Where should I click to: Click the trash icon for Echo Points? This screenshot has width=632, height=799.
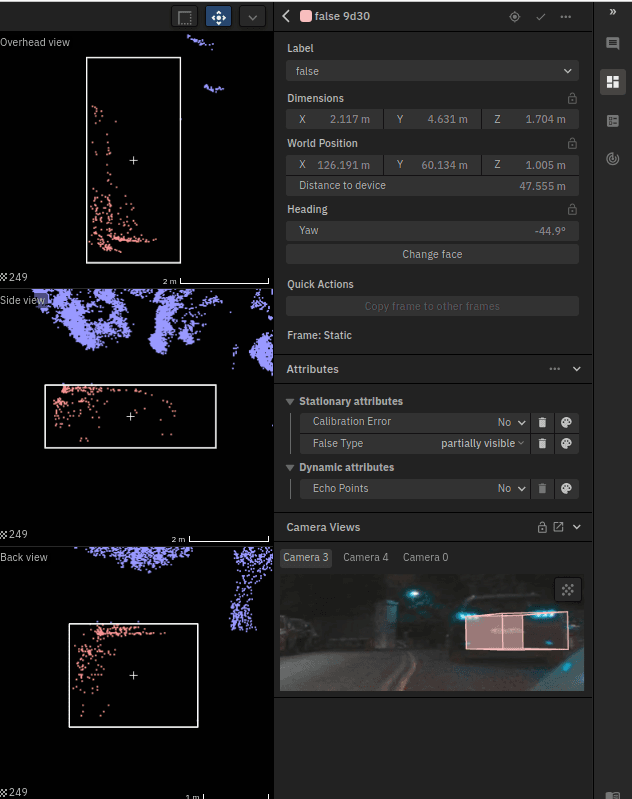click(542, 489)
